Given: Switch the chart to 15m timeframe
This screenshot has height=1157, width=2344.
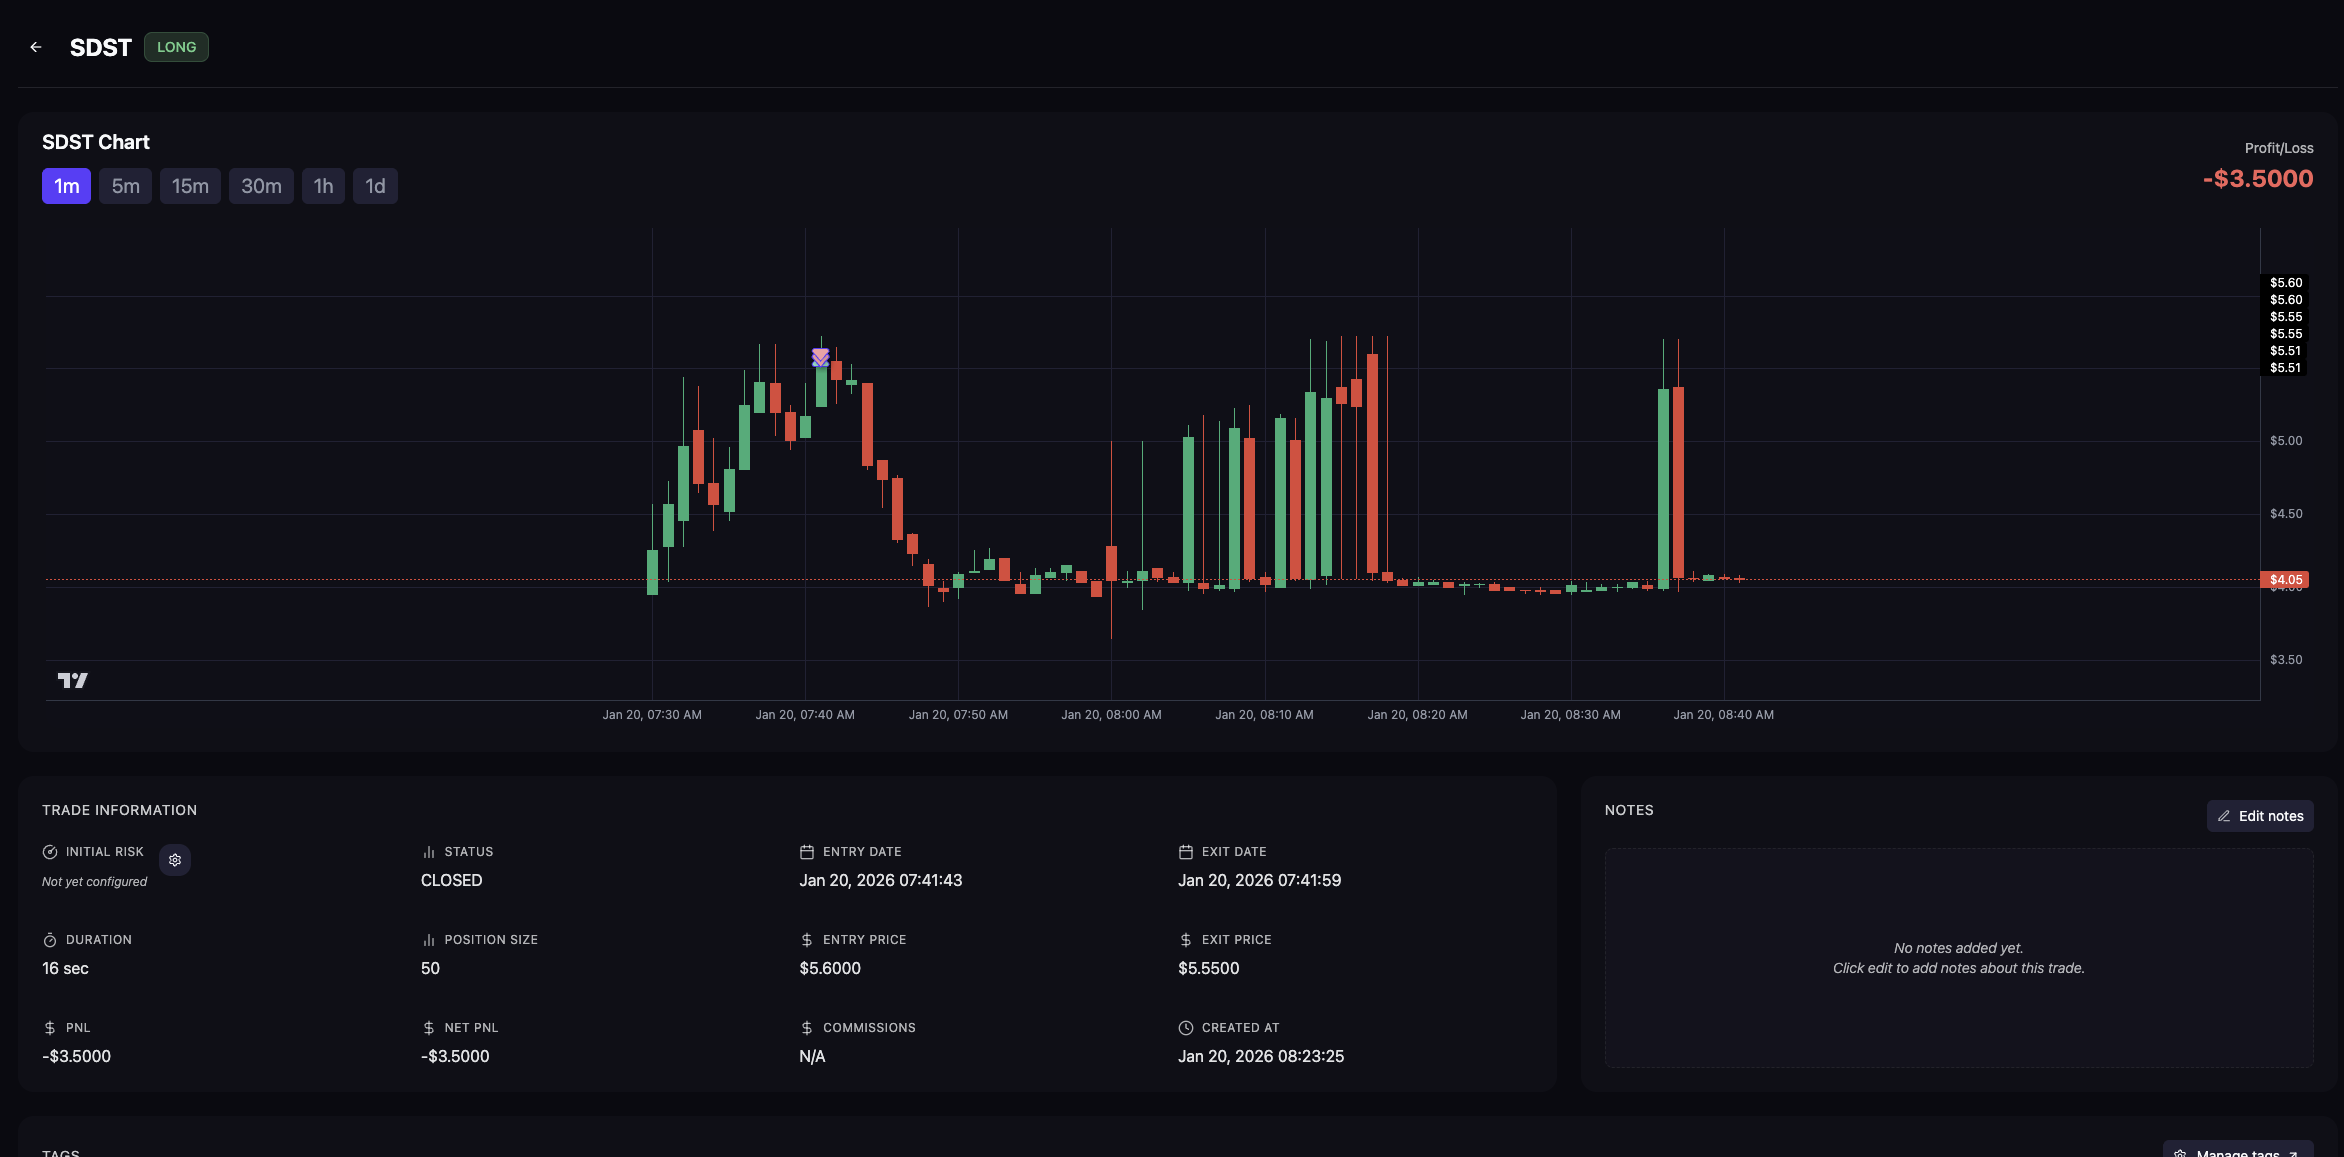Looking at the screenshot, I should 190,186.
